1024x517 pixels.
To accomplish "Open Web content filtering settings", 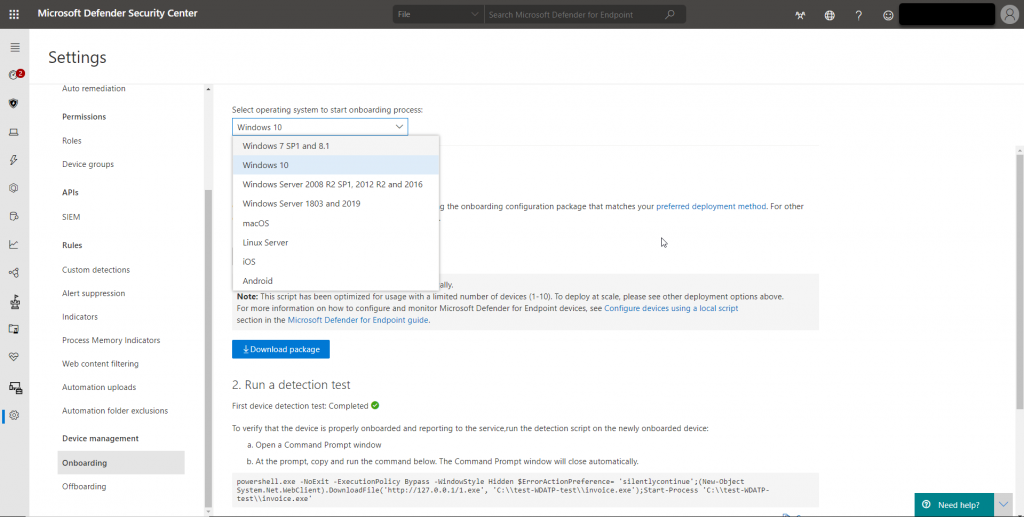I will click(x=101, y=364).
